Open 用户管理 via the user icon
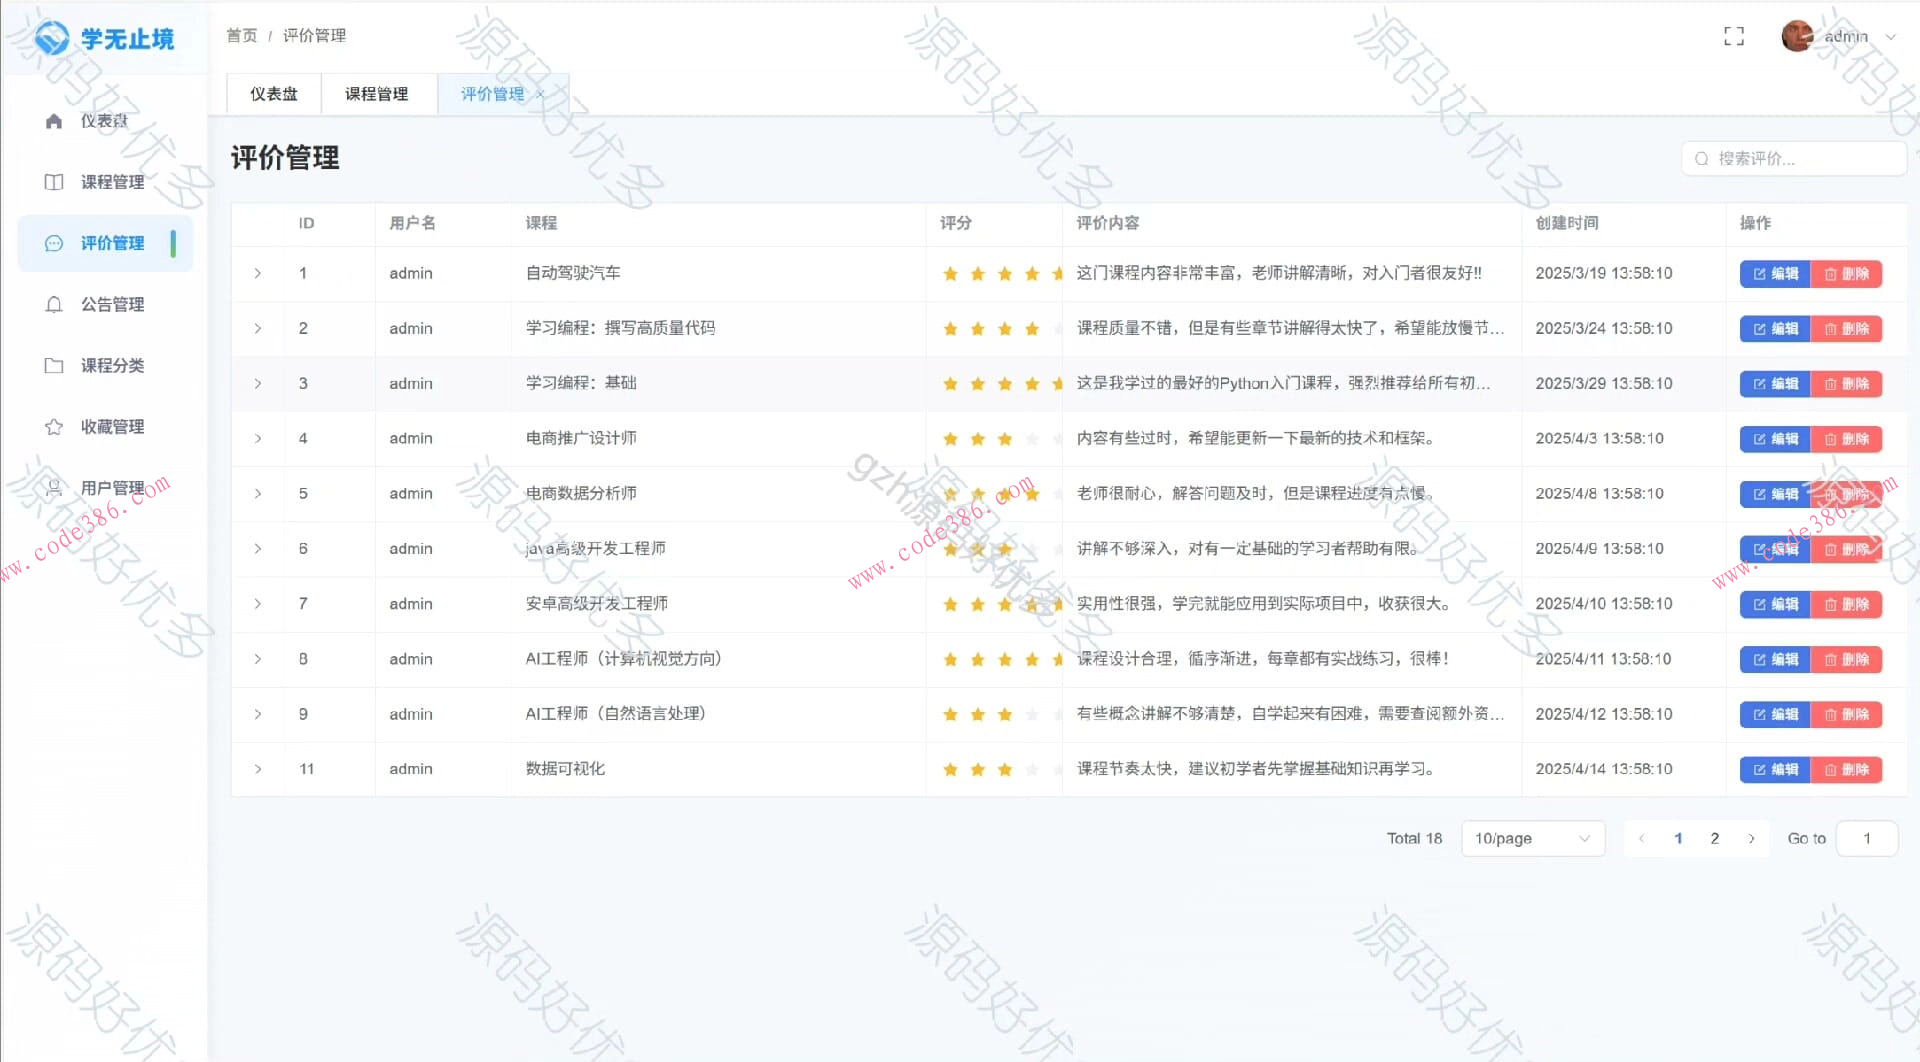The height and width of the screenshot is (1062, 1920). [55, 487]
